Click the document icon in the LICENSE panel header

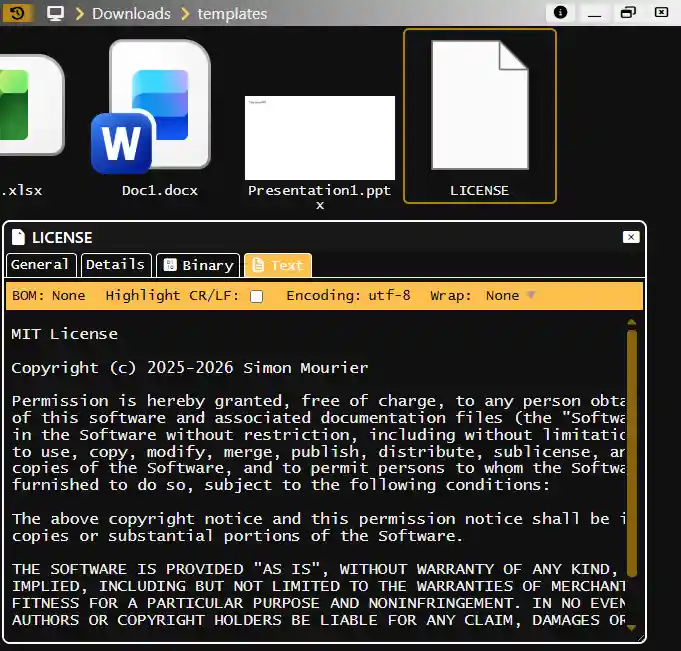18,237
